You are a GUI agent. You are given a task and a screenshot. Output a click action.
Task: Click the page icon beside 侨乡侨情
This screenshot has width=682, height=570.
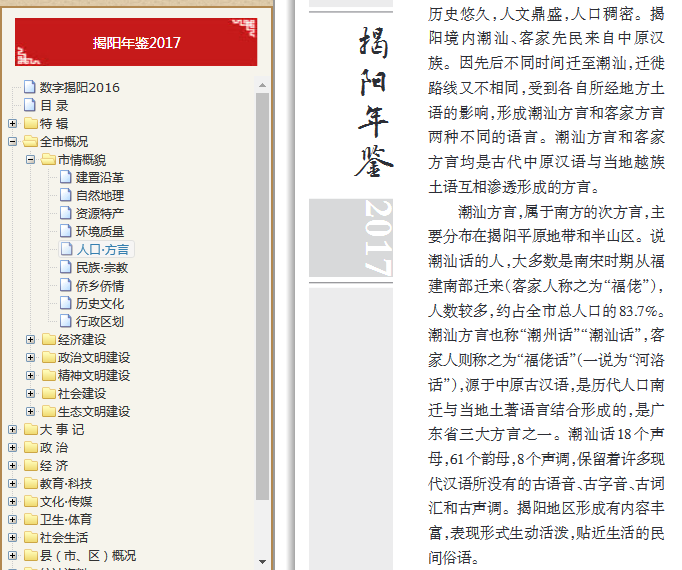pyautogui.click(x=66, y=285)
